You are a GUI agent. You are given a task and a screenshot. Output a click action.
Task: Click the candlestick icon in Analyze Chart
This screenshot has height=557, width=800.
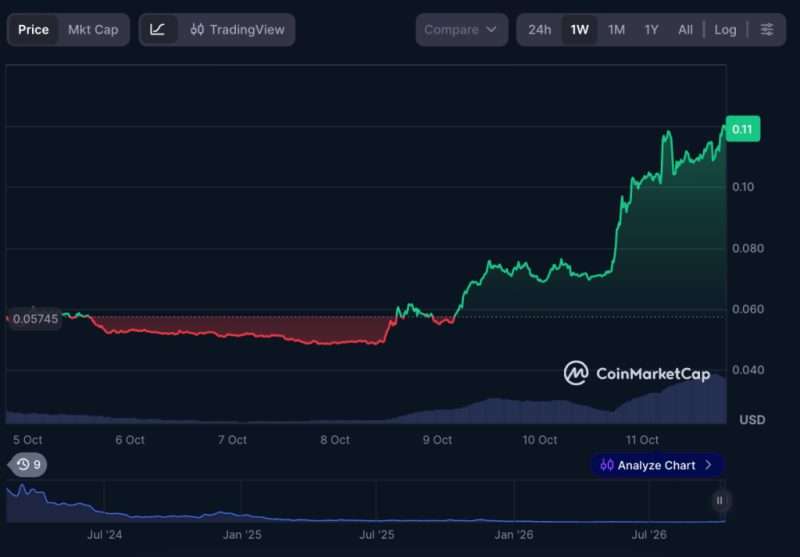pyautogui.click(x=607, y=465)
